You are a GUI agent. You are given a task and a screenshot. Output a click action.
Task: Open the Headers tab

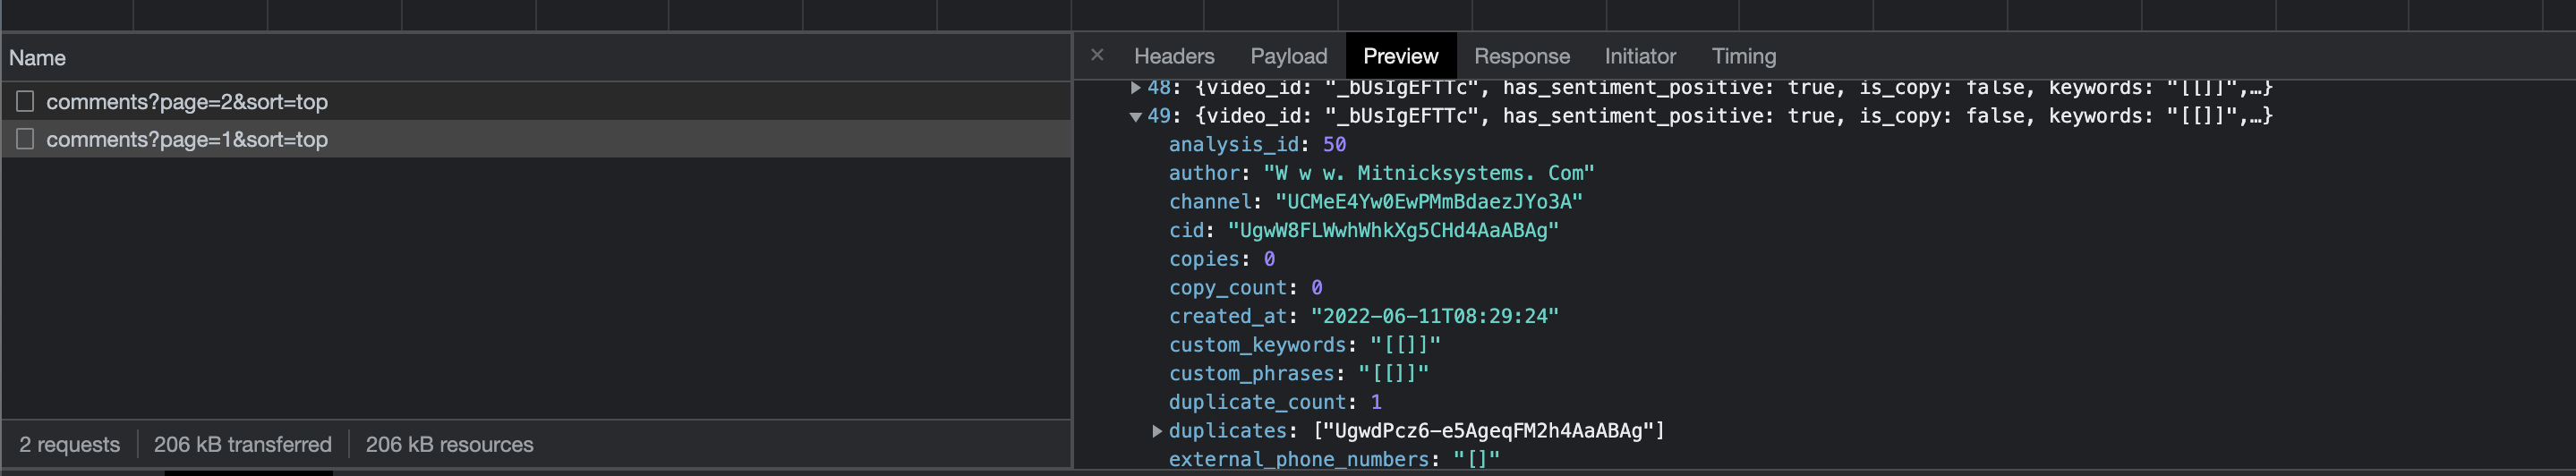[1174, 56]
